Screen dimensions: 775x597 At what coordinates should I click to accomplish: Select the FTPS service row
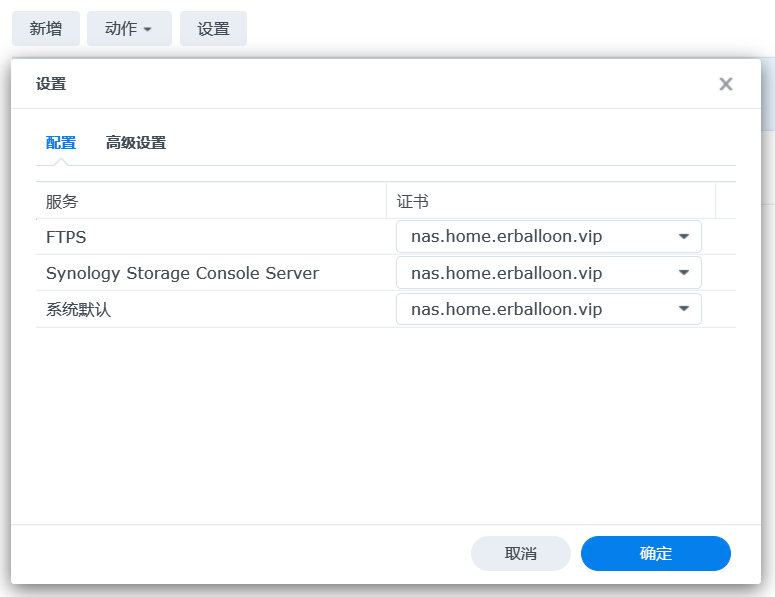[66, 237]
